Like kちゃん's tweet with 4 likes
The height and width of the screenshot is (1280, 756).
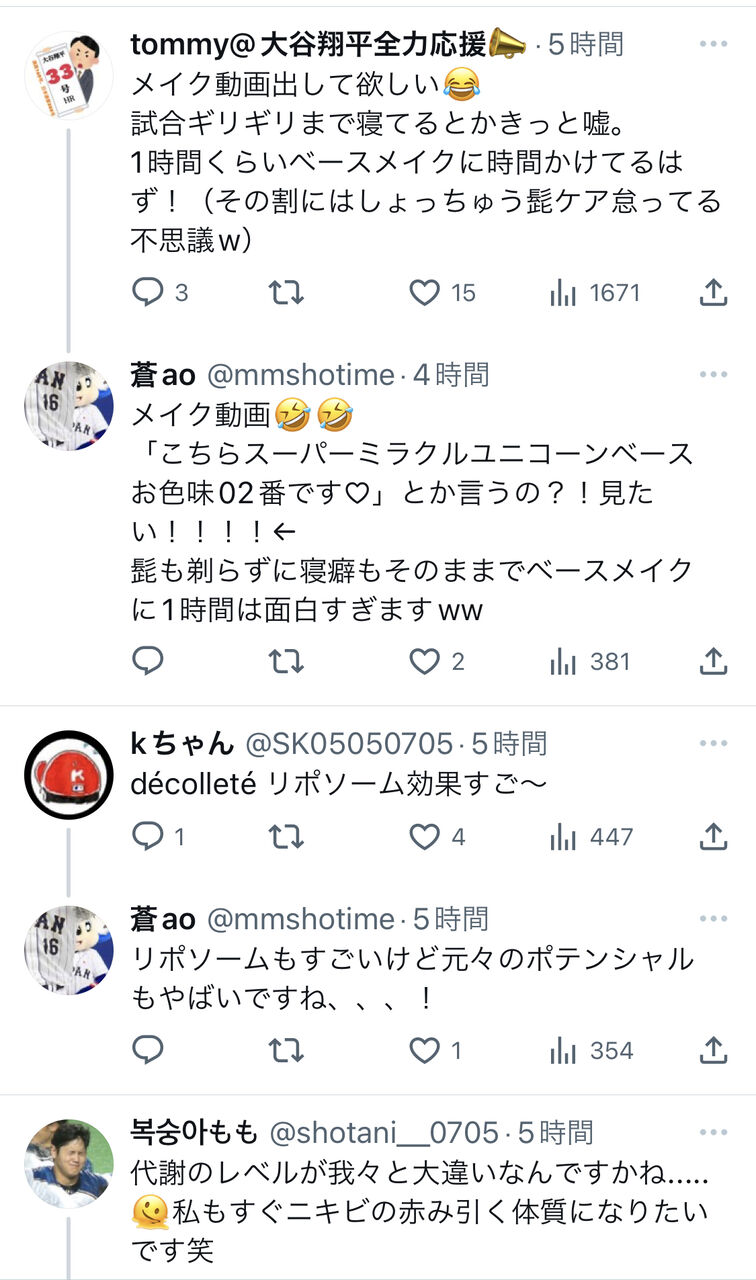coord(437,836)
